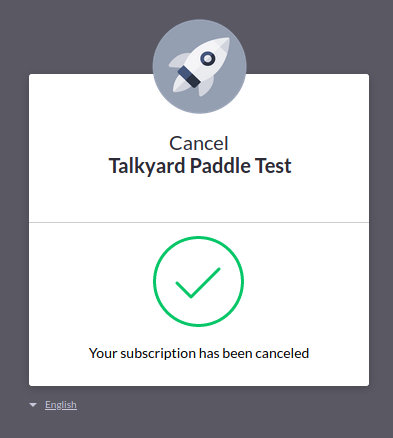The image size is (393, 438).
Task: Click the dark blue band on the rocket
Action: pyautogui.click(x=189, y=76)
